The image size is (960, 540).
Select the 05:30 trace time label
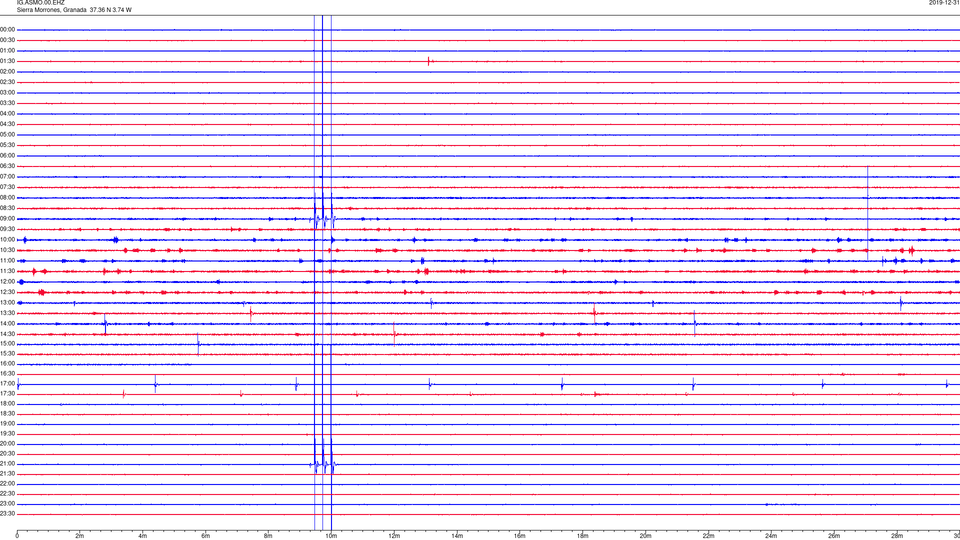pos(7,144)
